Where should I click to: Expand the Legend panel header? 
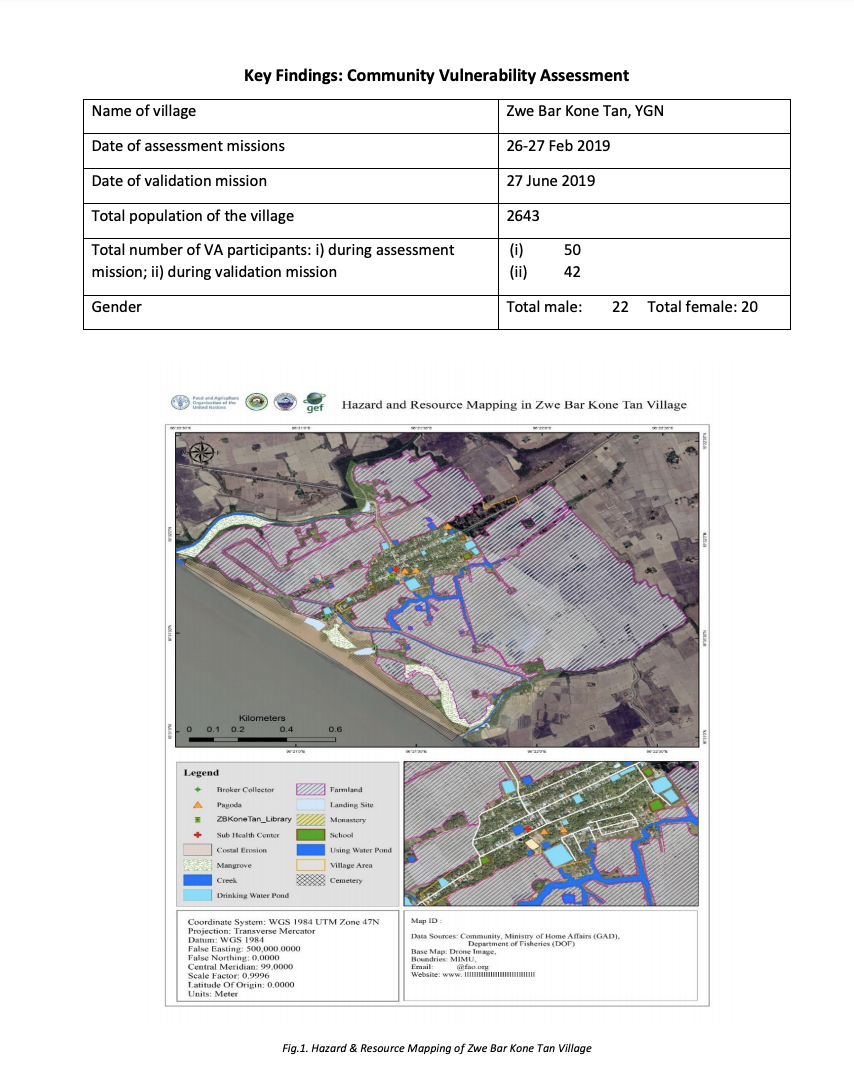coord(201,773)
